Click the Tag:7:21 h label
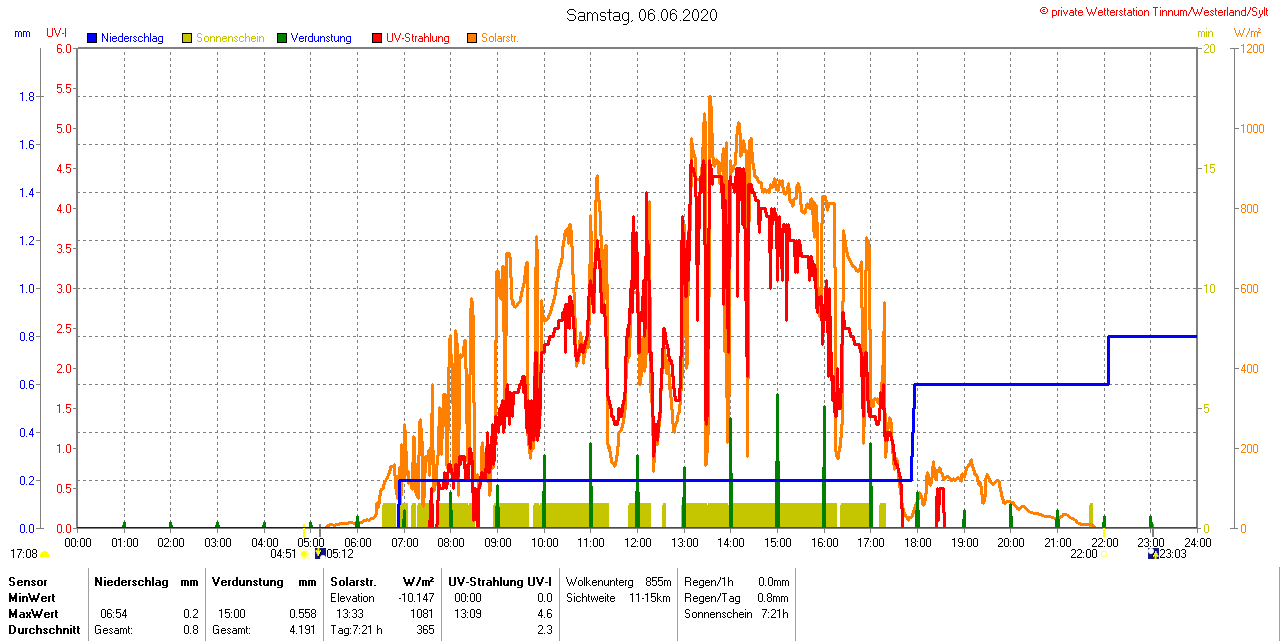Viewport: 1280px width, 641px height. [x=356, y=630]
